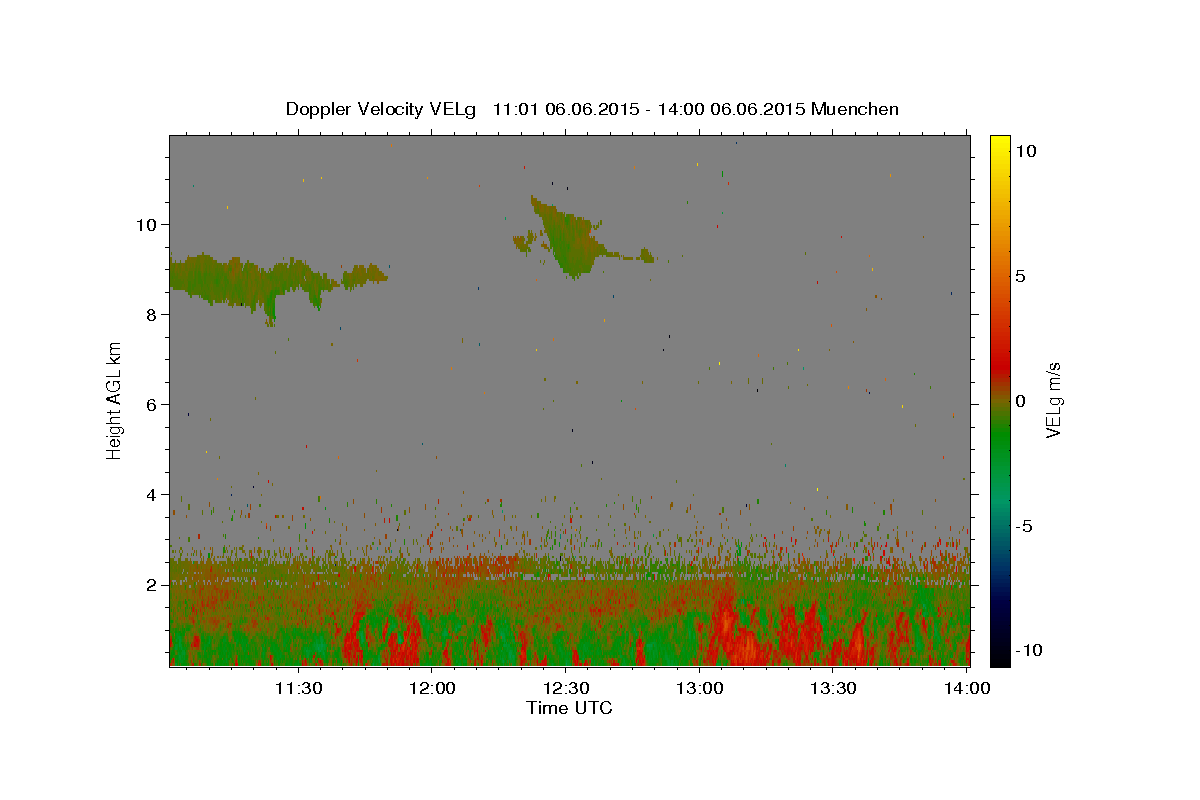Click the 13:00 time tick label
Viewport: 1200px width, 800px height.
[x=699, y=688]
